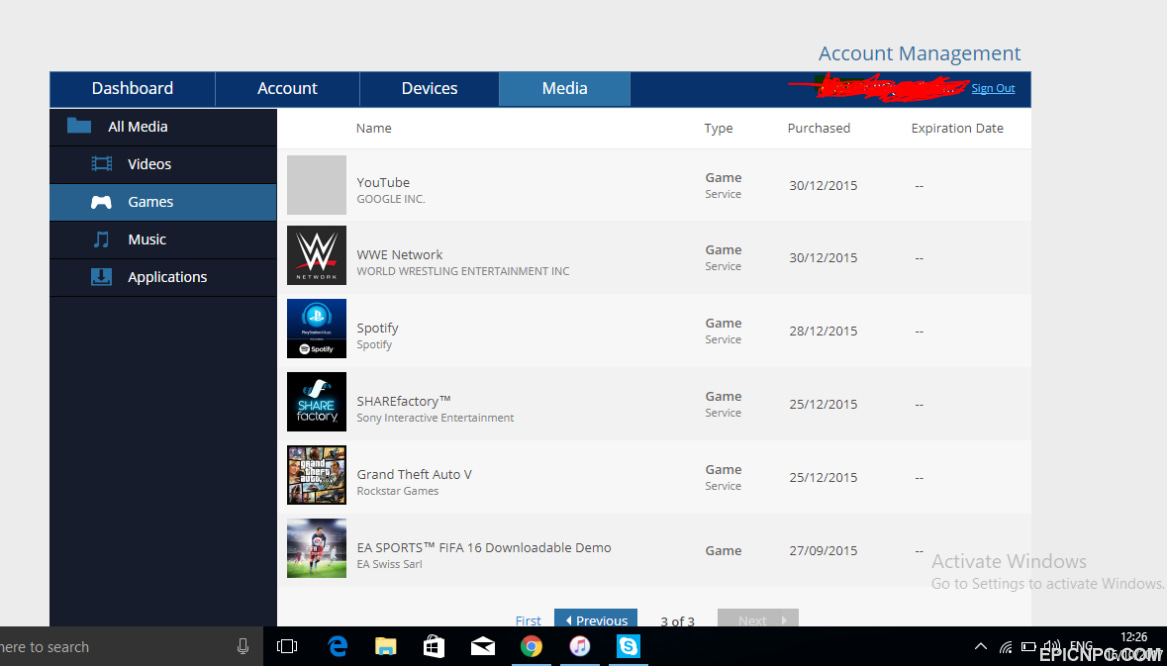Switch to the Account tab
The image size is (1167, 666).
[x=287, y=89]
